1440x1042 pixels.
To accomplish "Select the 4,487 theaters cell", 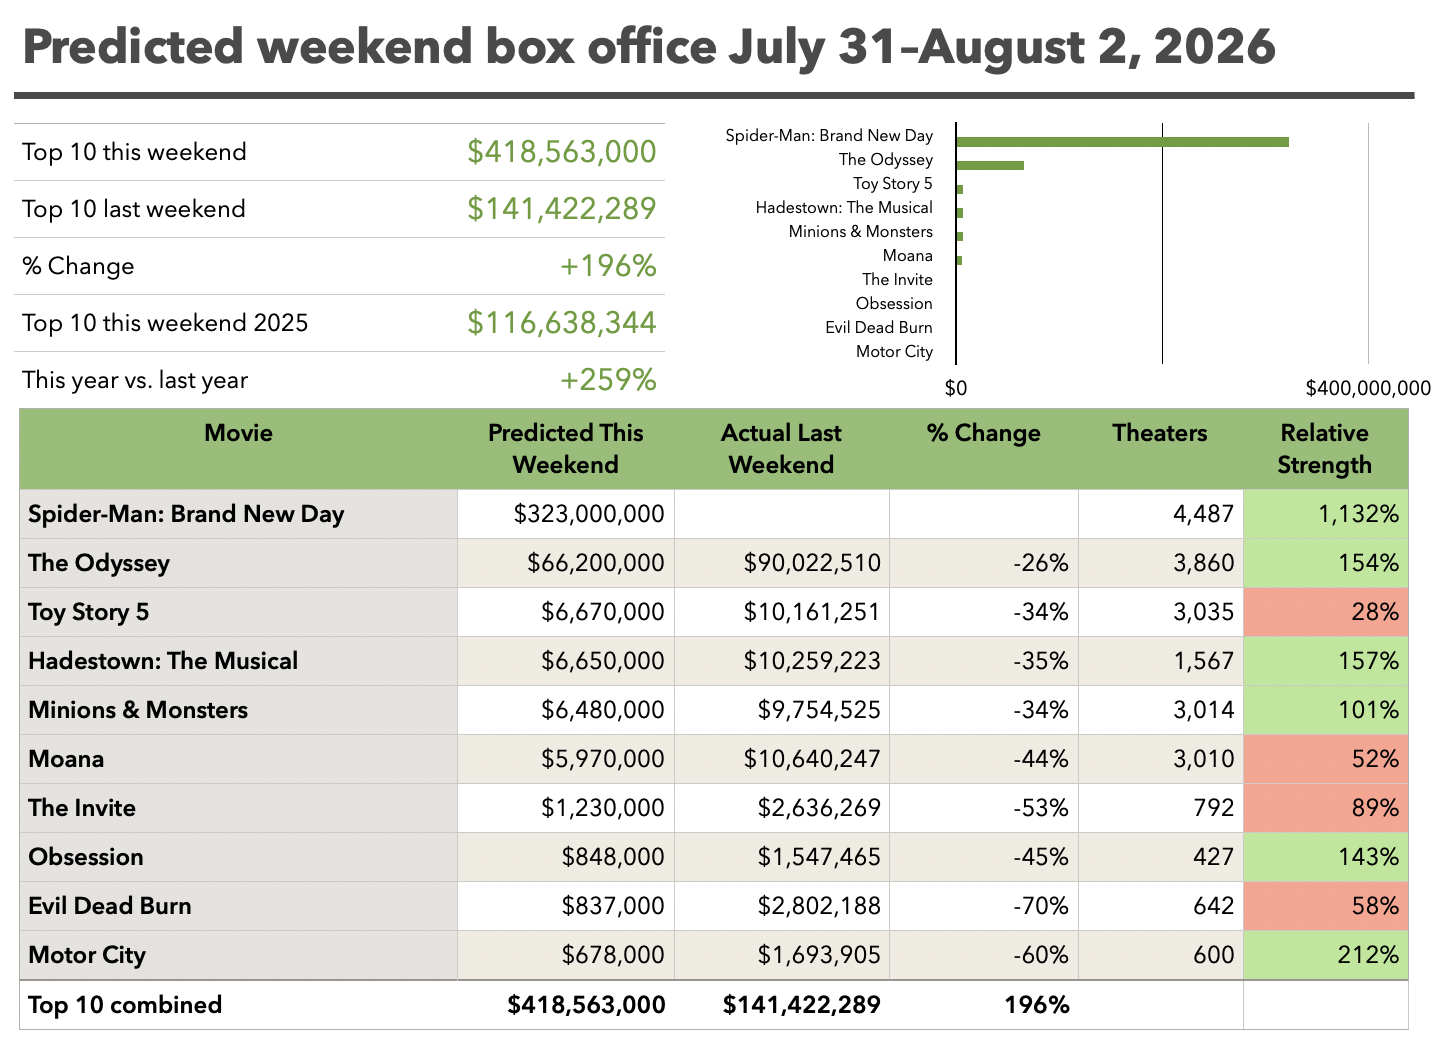I will [x=1161, y=514].
